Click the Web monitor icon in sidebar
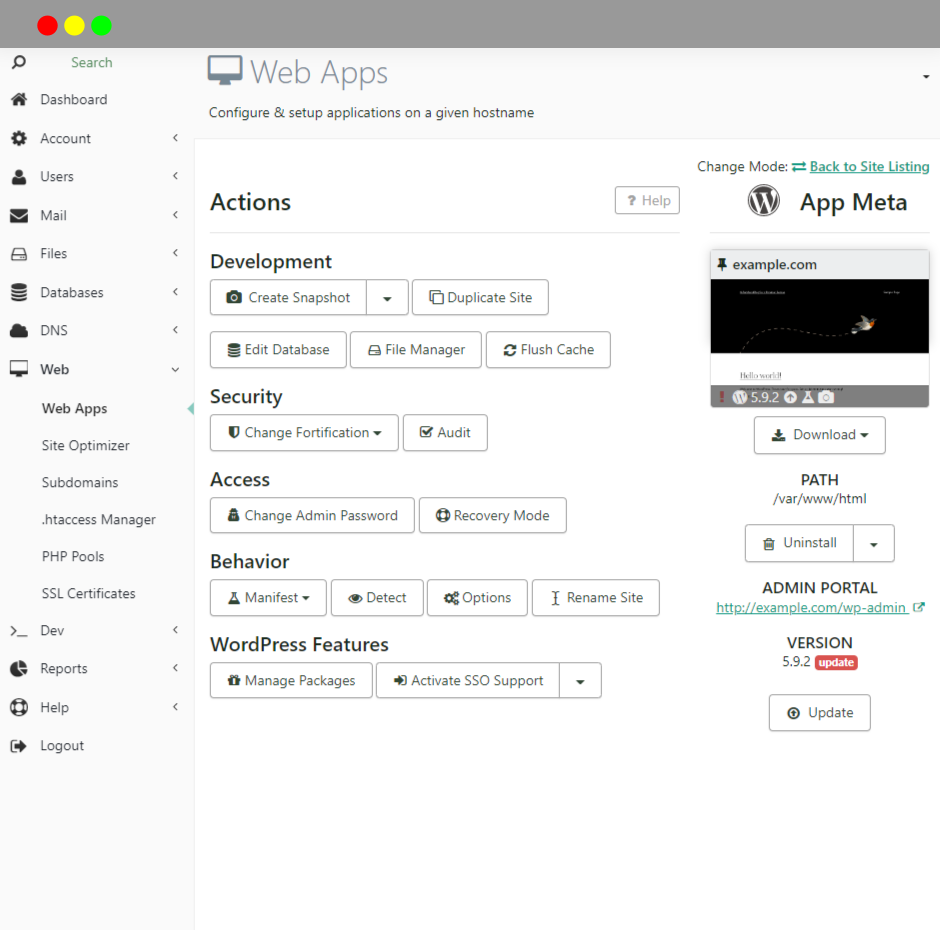Viewport: 940px width, 930px height. coord(19,369)
